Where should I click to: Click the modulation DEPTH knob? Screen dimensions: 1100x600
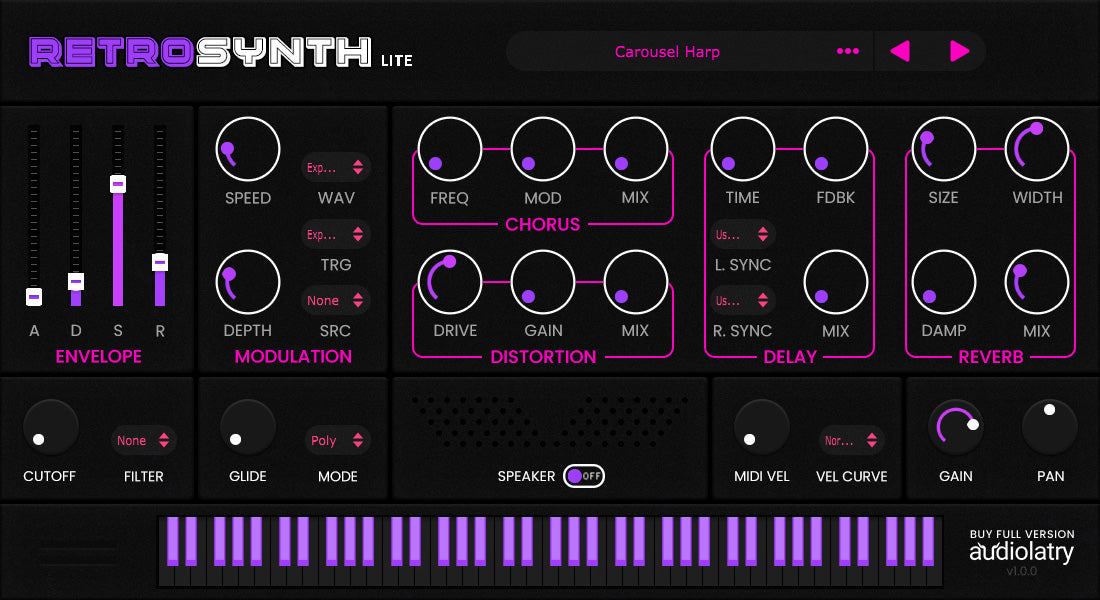[x=248, y=282]
